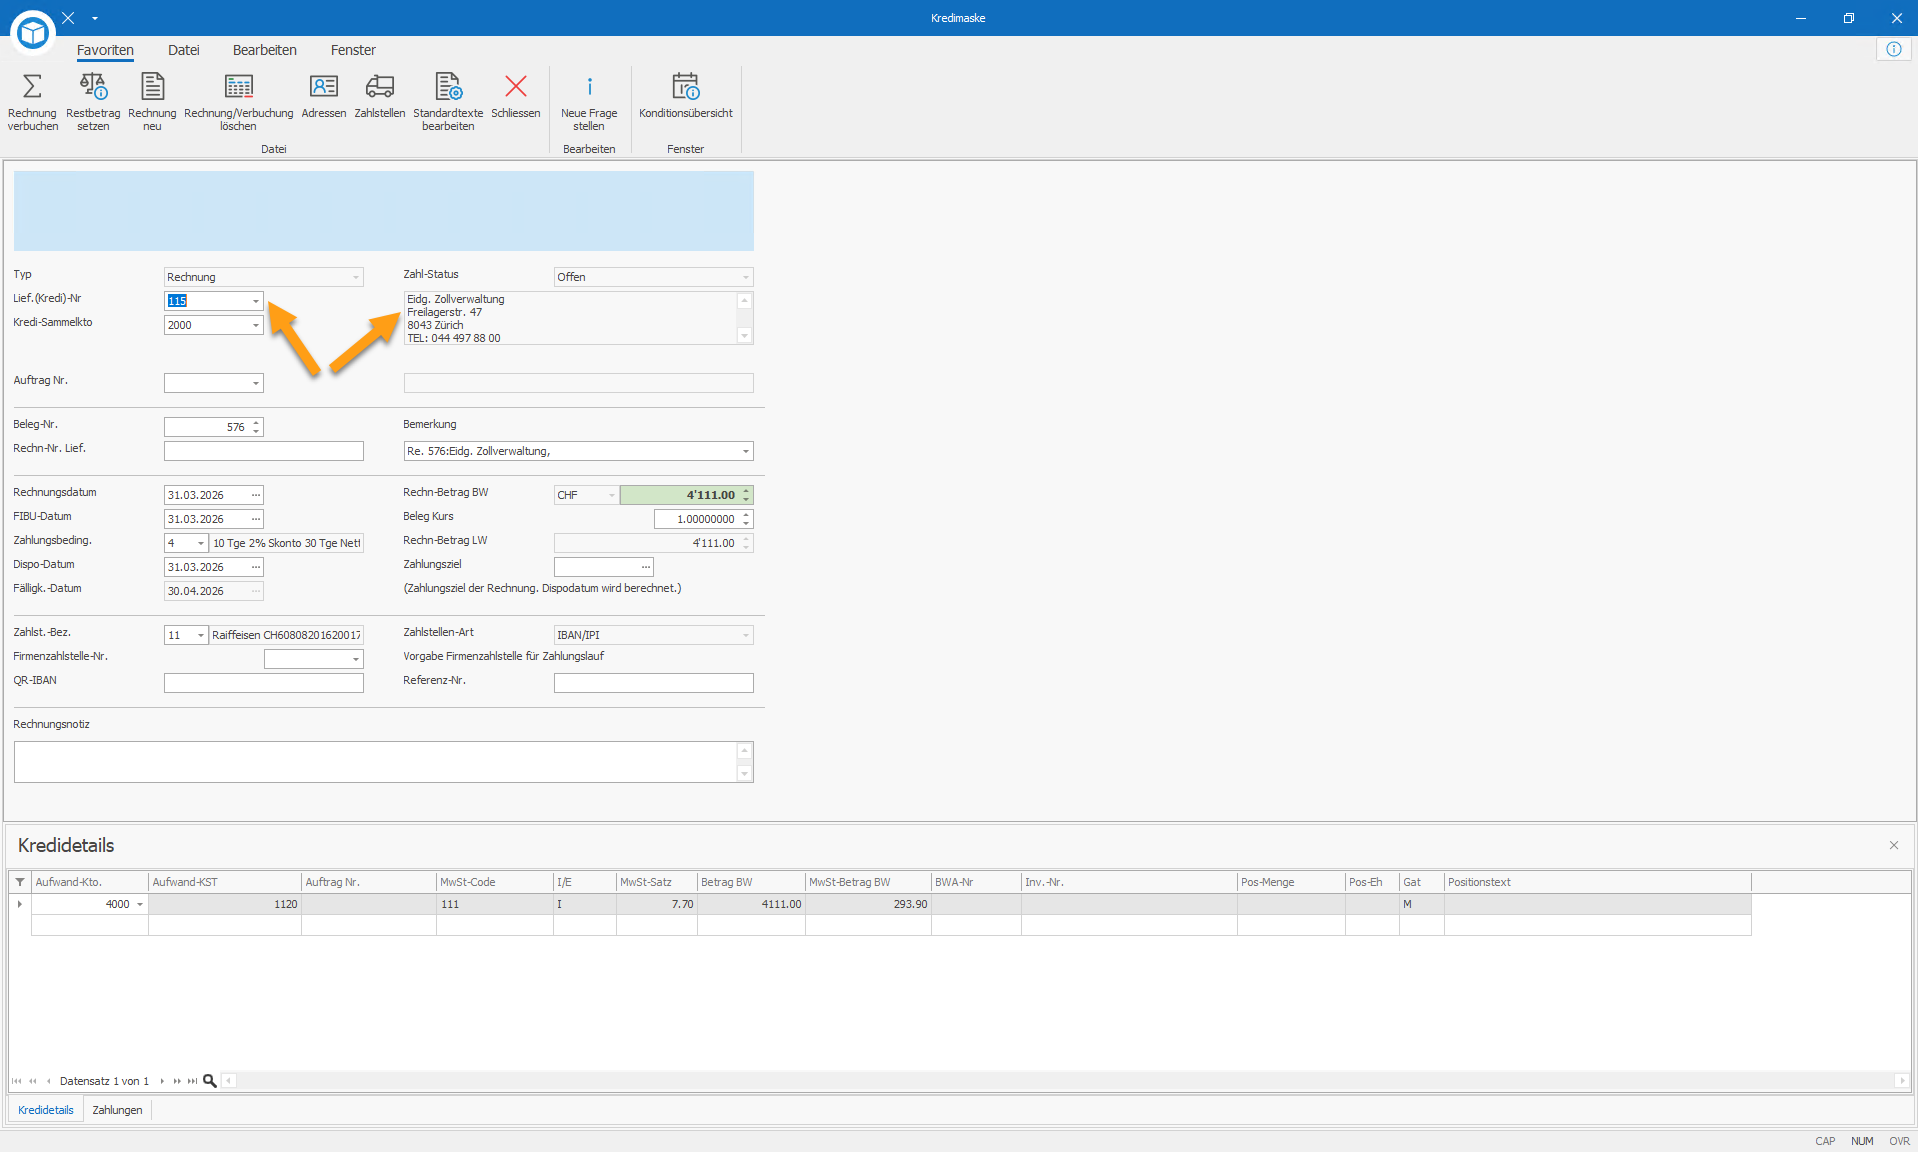Select the Aufwand-KST cell 1120
Image resolution: width=1918 pixels, height=1152 pixels.
tap(225, 904)
